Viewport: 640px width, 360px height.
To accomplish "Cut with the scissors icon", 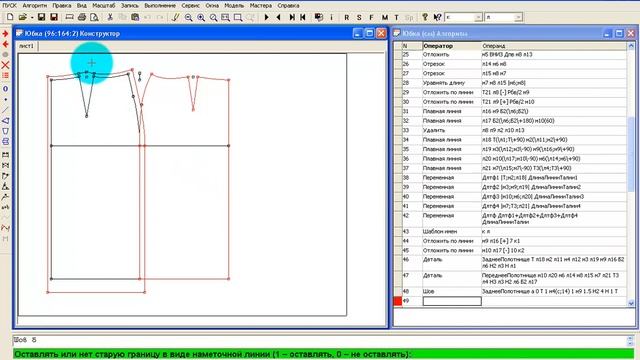I will tap(110, 17).
